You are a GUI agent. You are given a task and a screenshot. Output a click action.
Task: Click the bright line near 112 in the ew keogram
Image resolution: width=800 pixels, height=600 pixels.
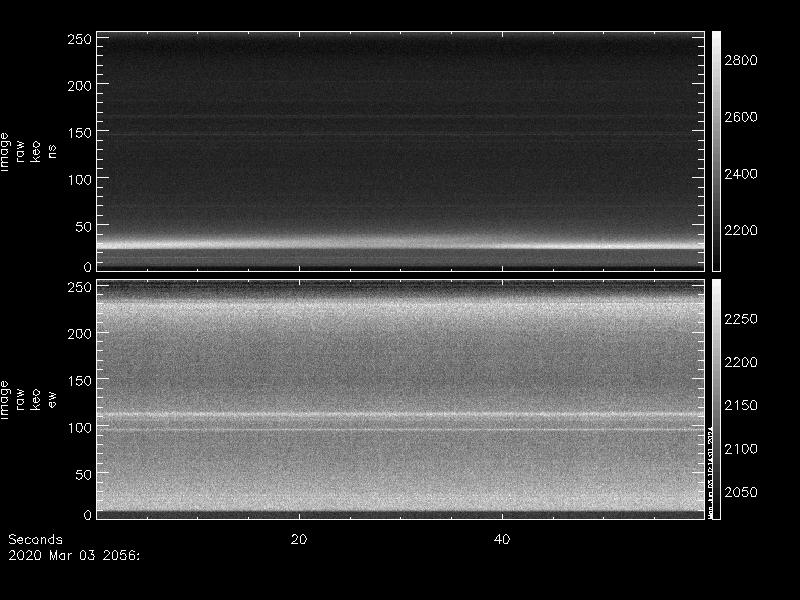[x=400, y=414]
